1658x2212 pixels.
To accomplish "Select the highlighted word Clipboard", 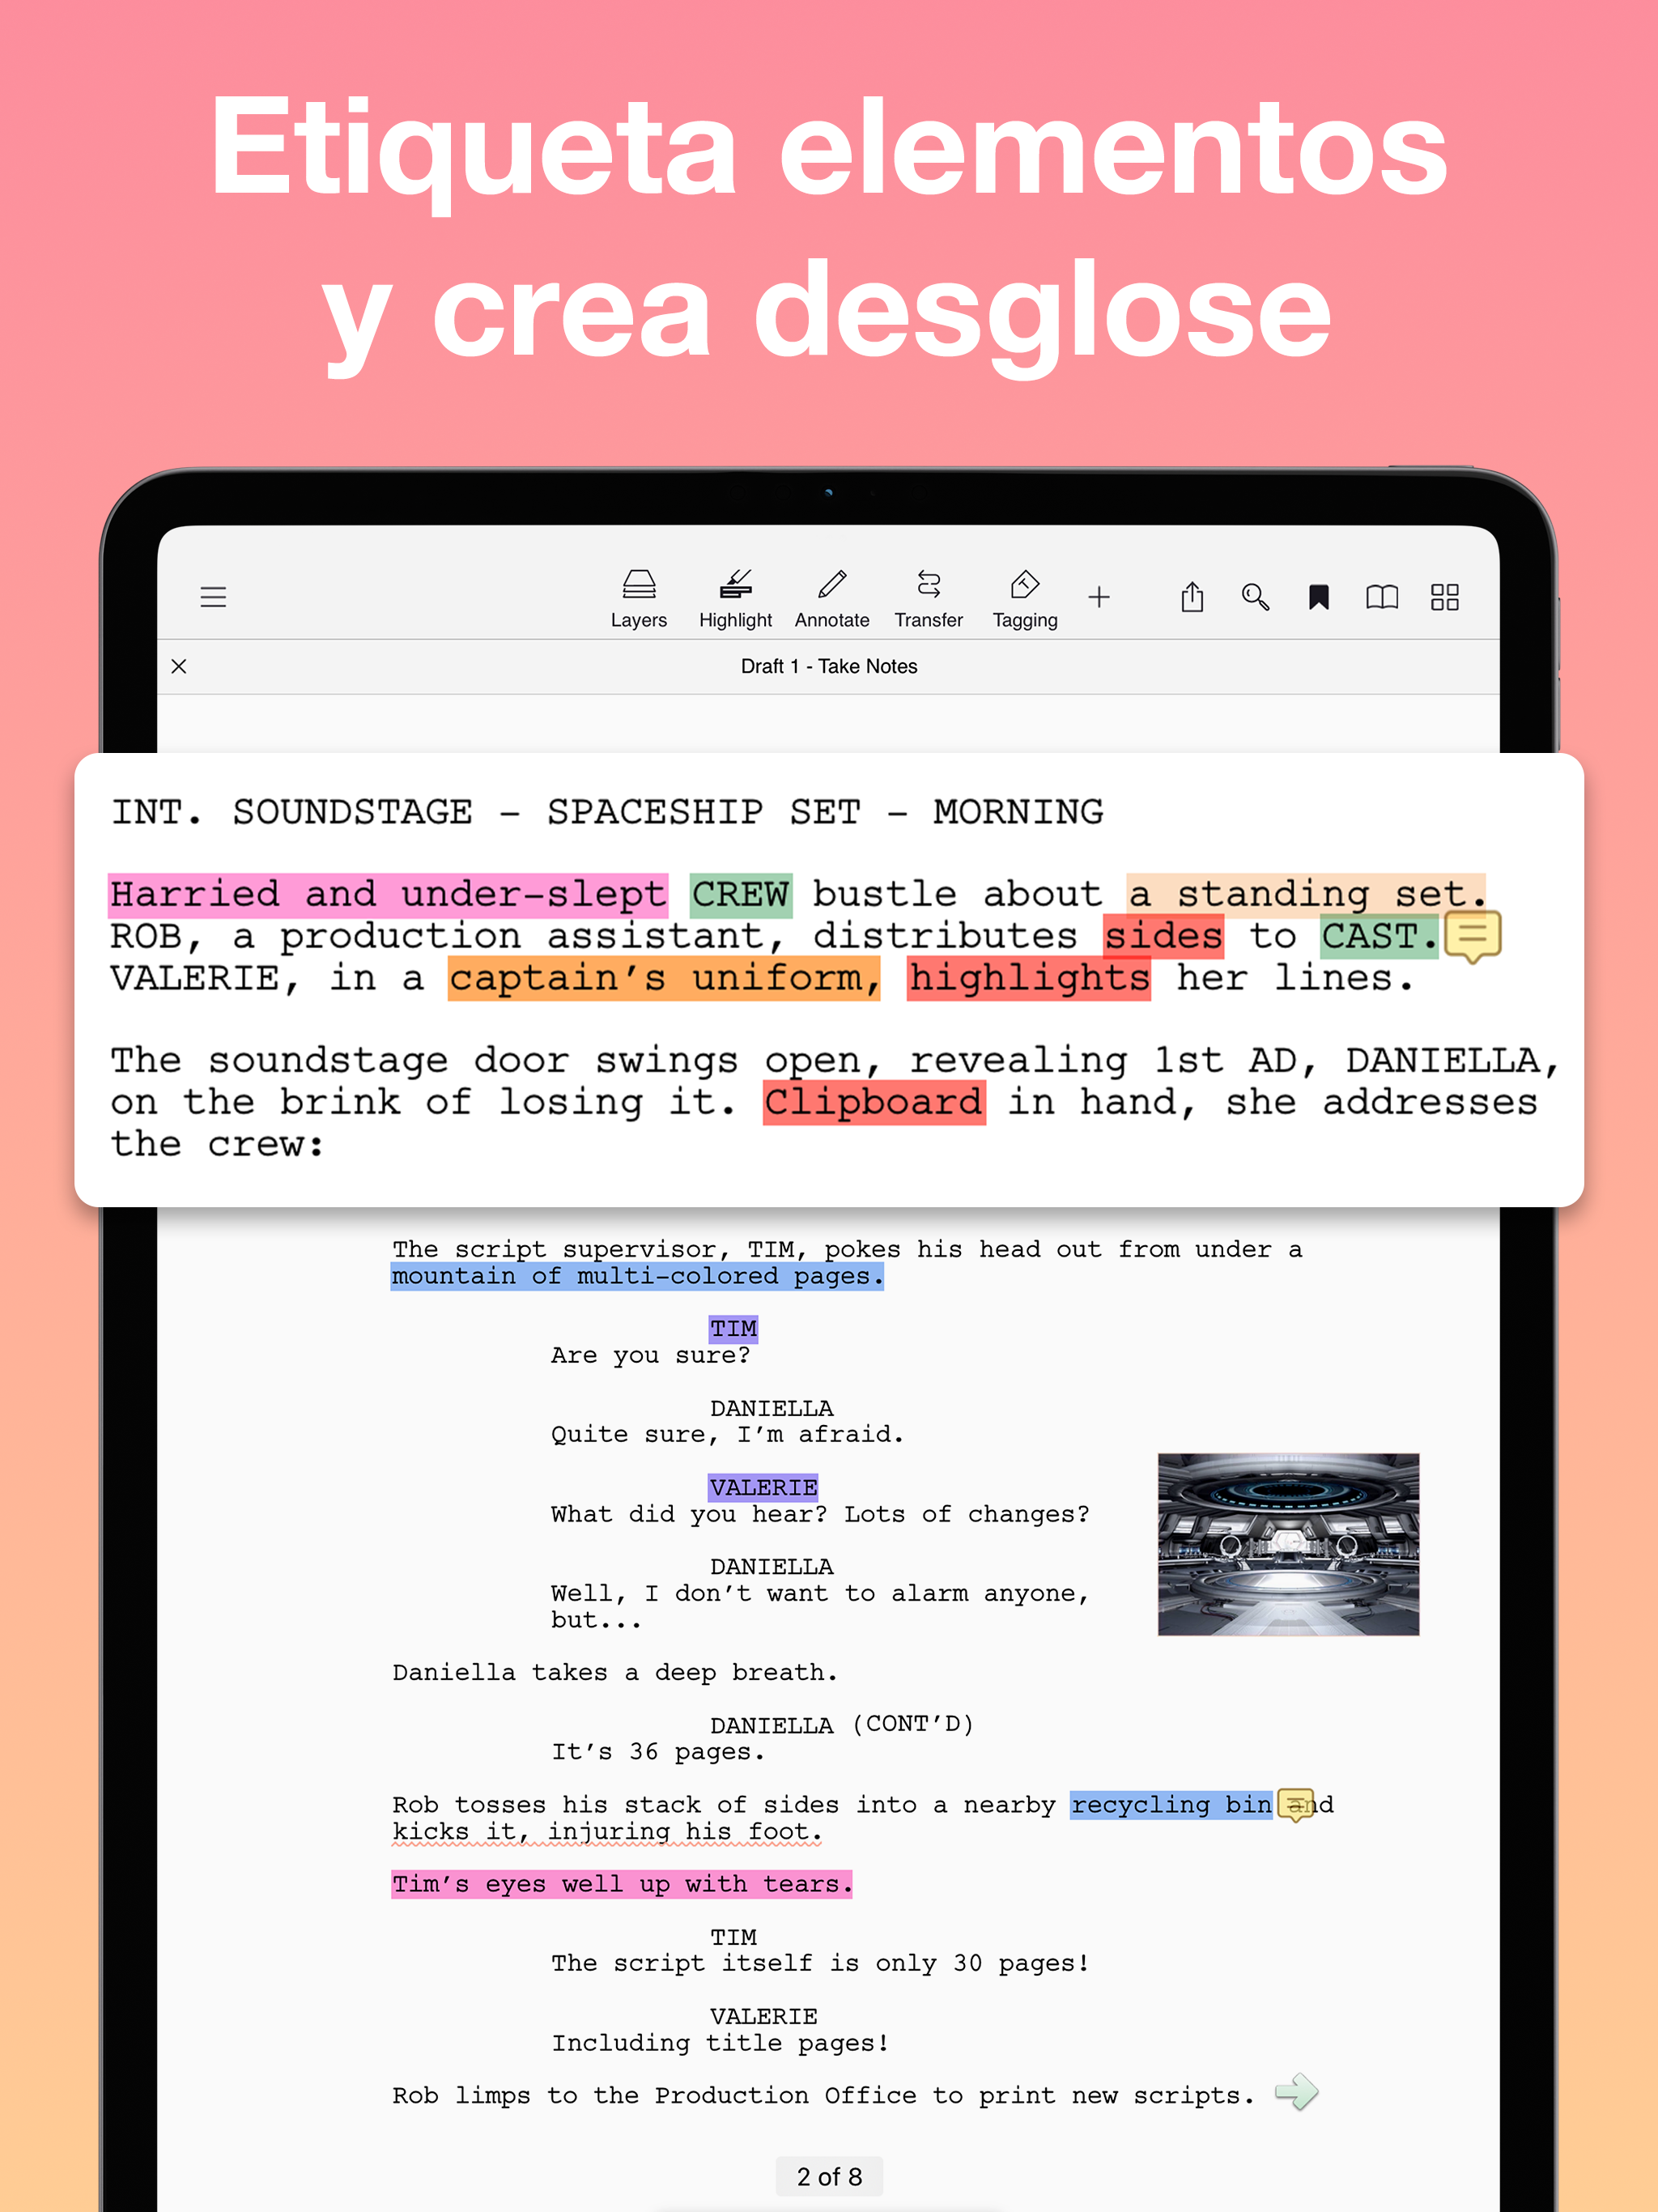I will (x=874, y=1102).
